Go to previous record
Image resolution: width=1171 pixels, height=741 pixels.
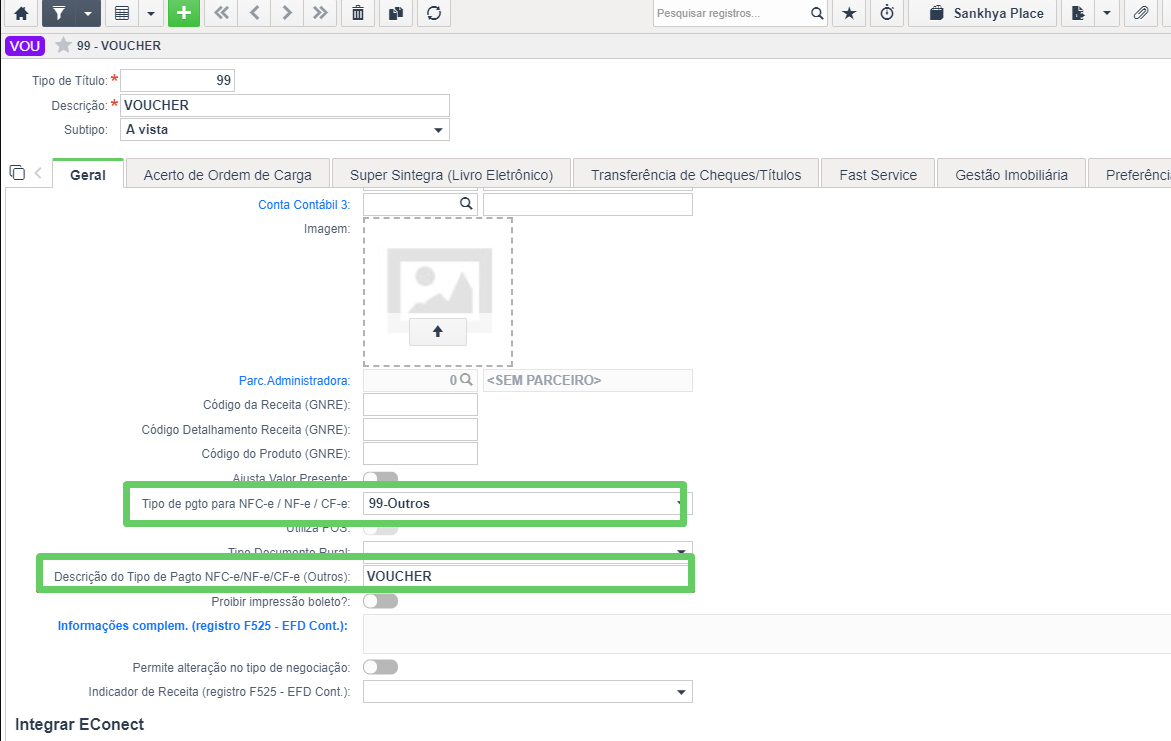[255, 13]
